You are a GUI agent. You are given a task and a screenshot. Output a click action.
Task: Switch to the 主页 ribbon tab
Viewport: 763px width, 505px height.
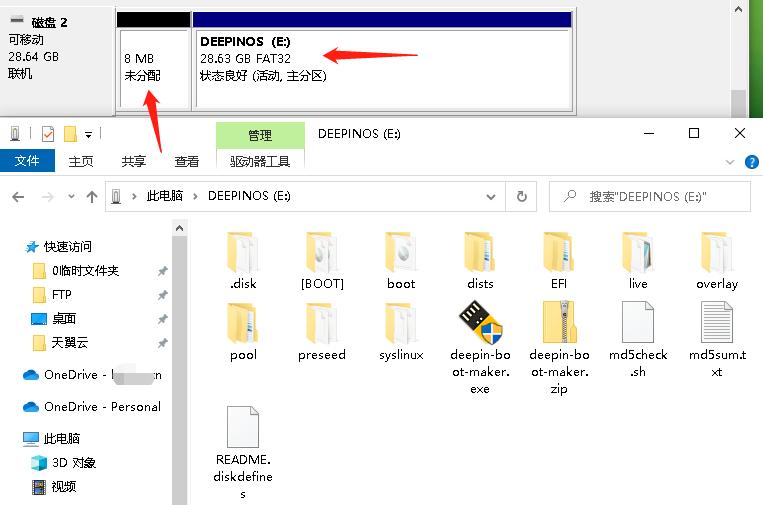click(x=81, y=161)
